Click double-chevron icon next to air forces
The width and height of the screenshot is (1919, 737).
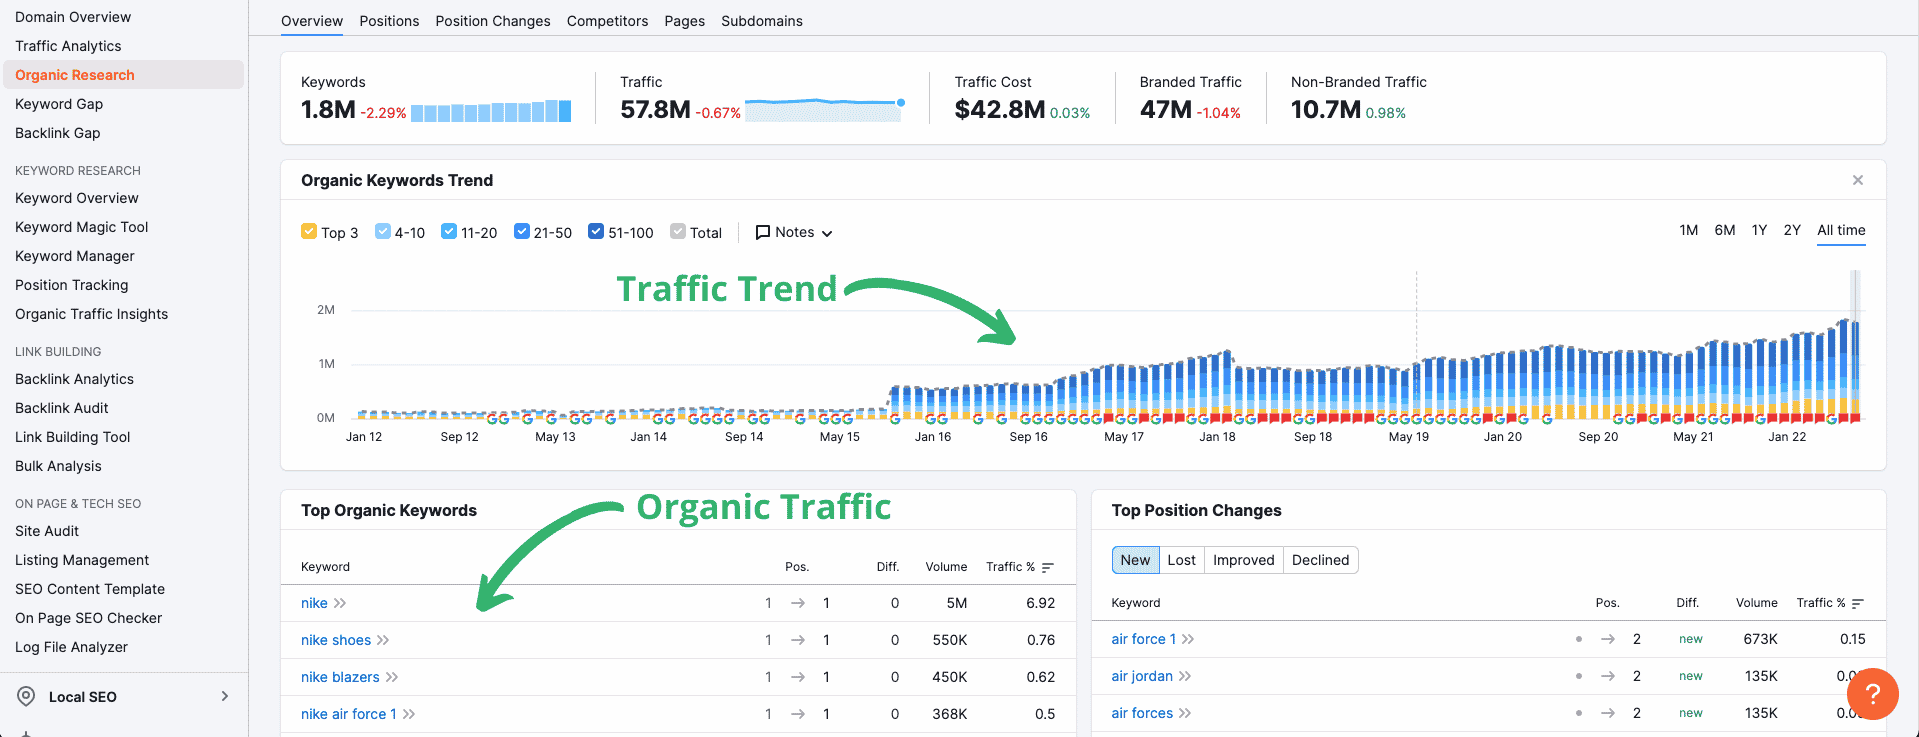(x=1185, y=713)
